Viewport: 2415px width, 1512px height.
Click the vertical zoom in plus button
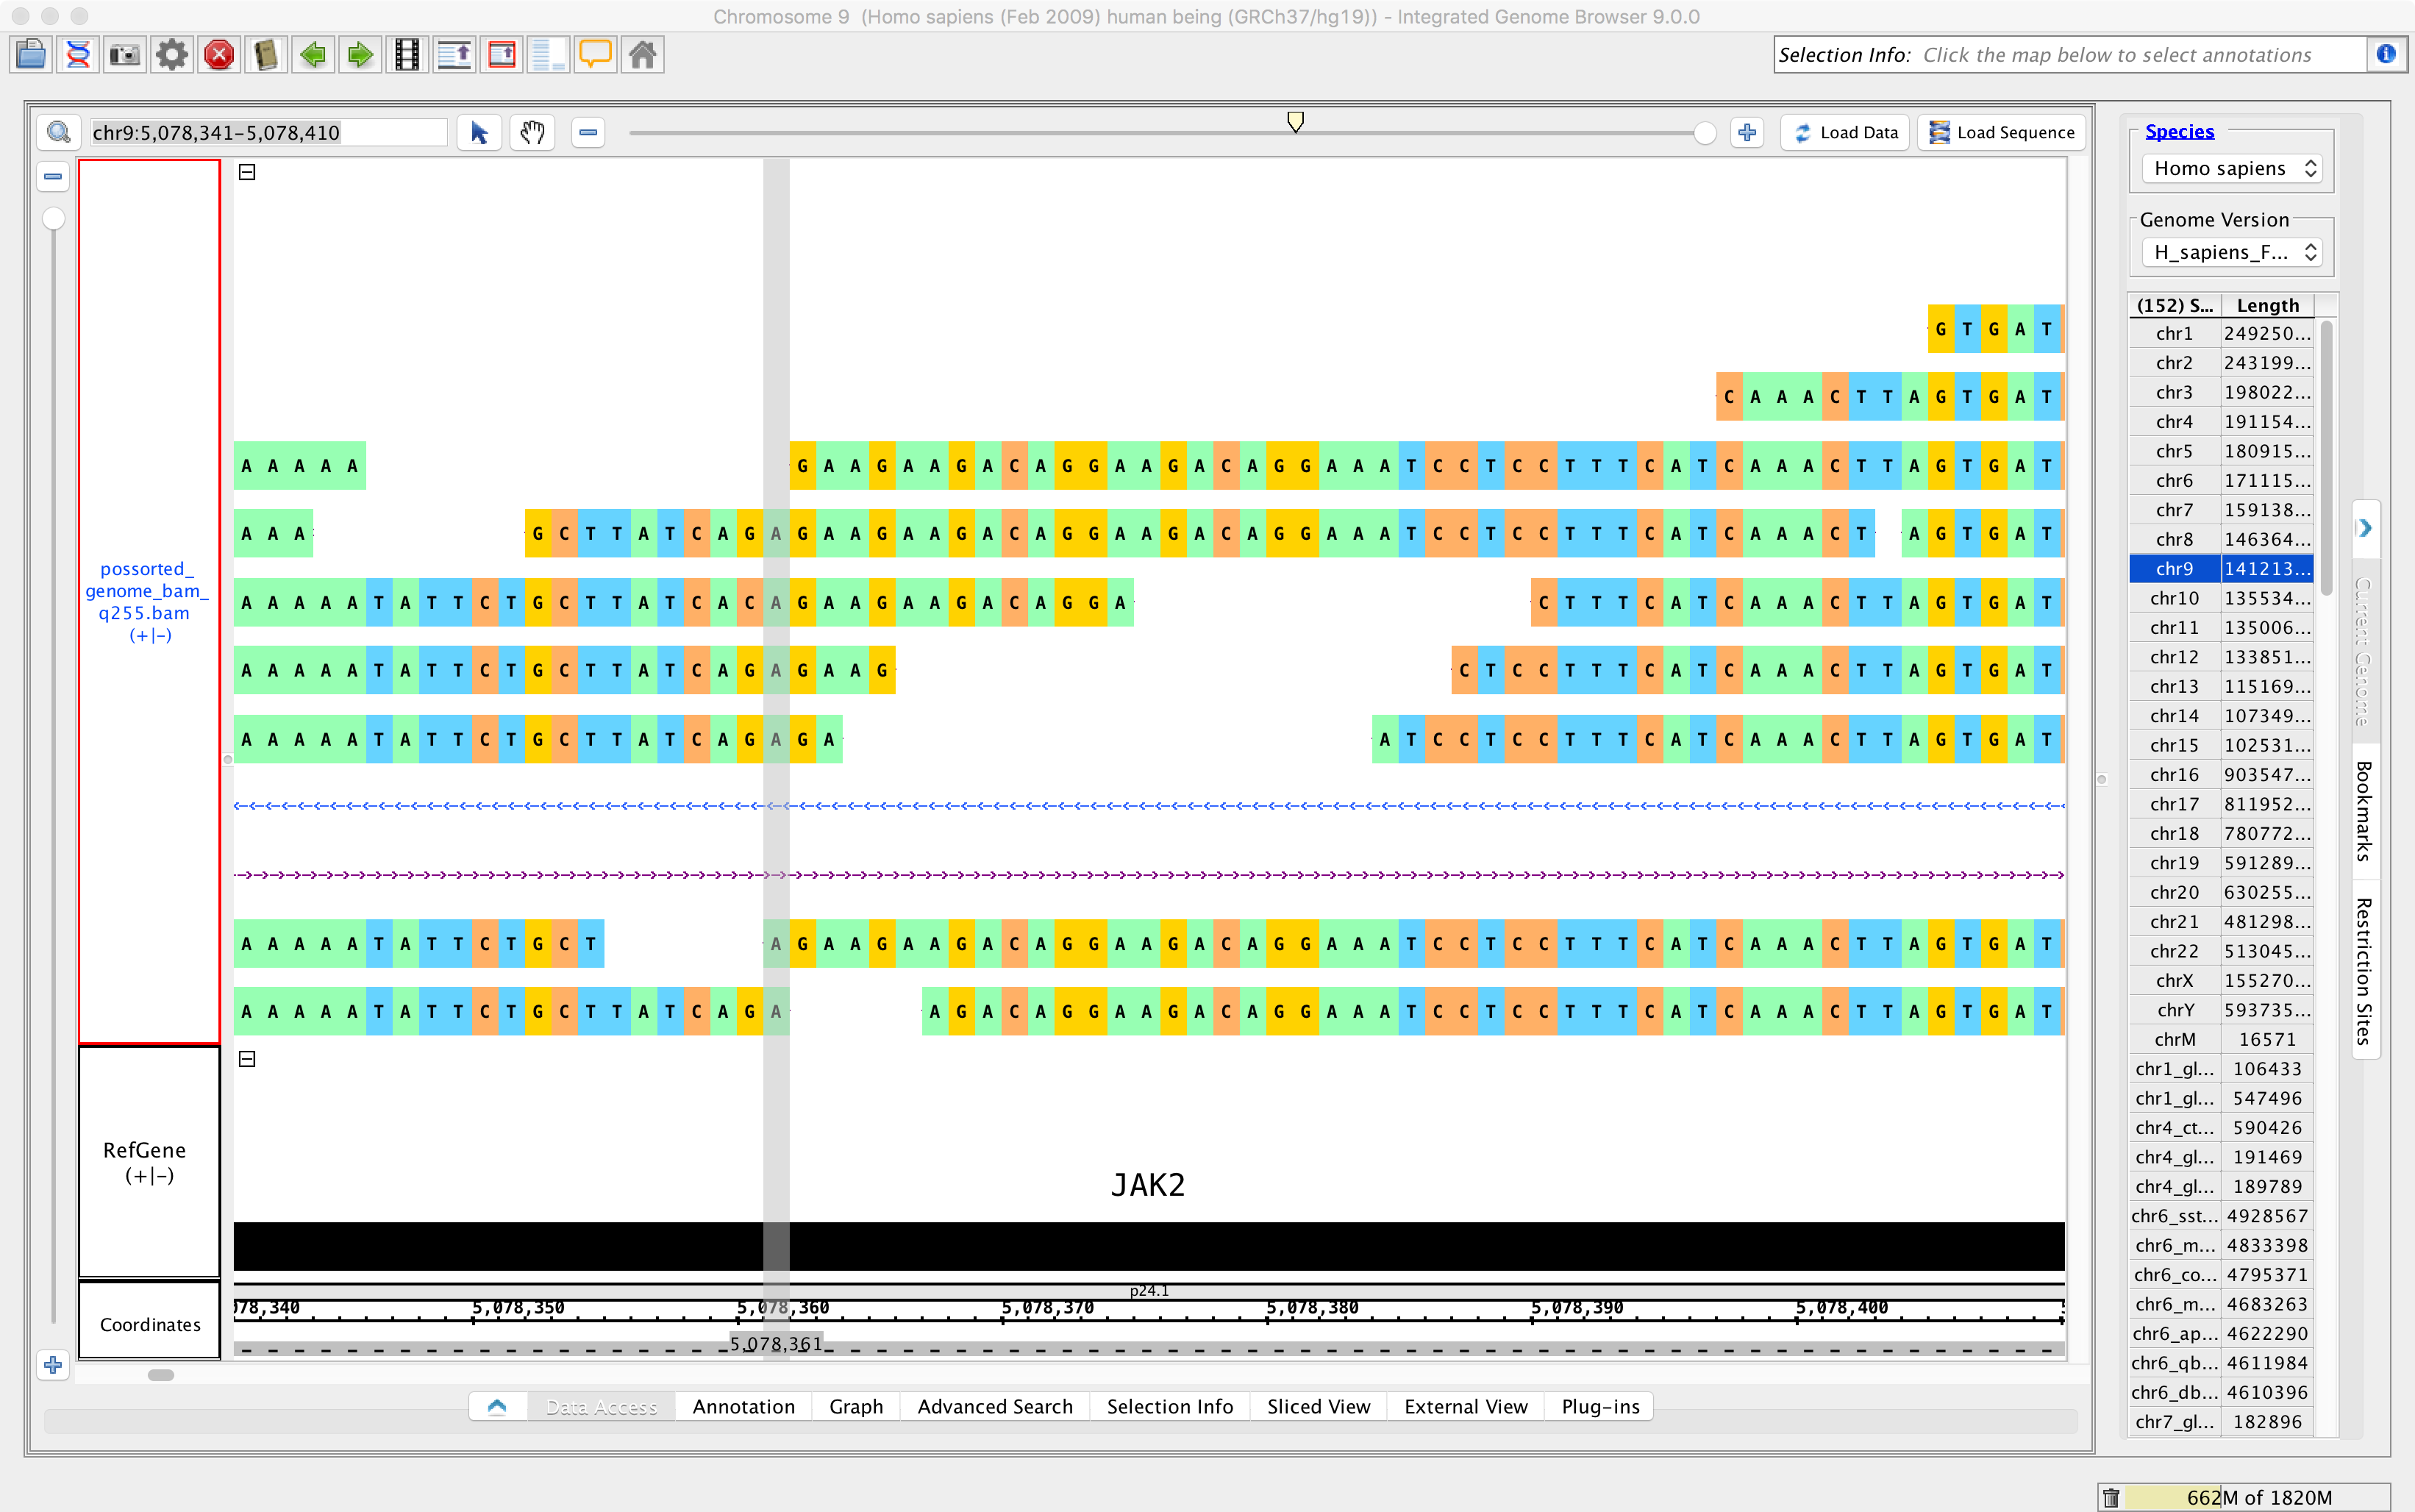[53, 1365]
